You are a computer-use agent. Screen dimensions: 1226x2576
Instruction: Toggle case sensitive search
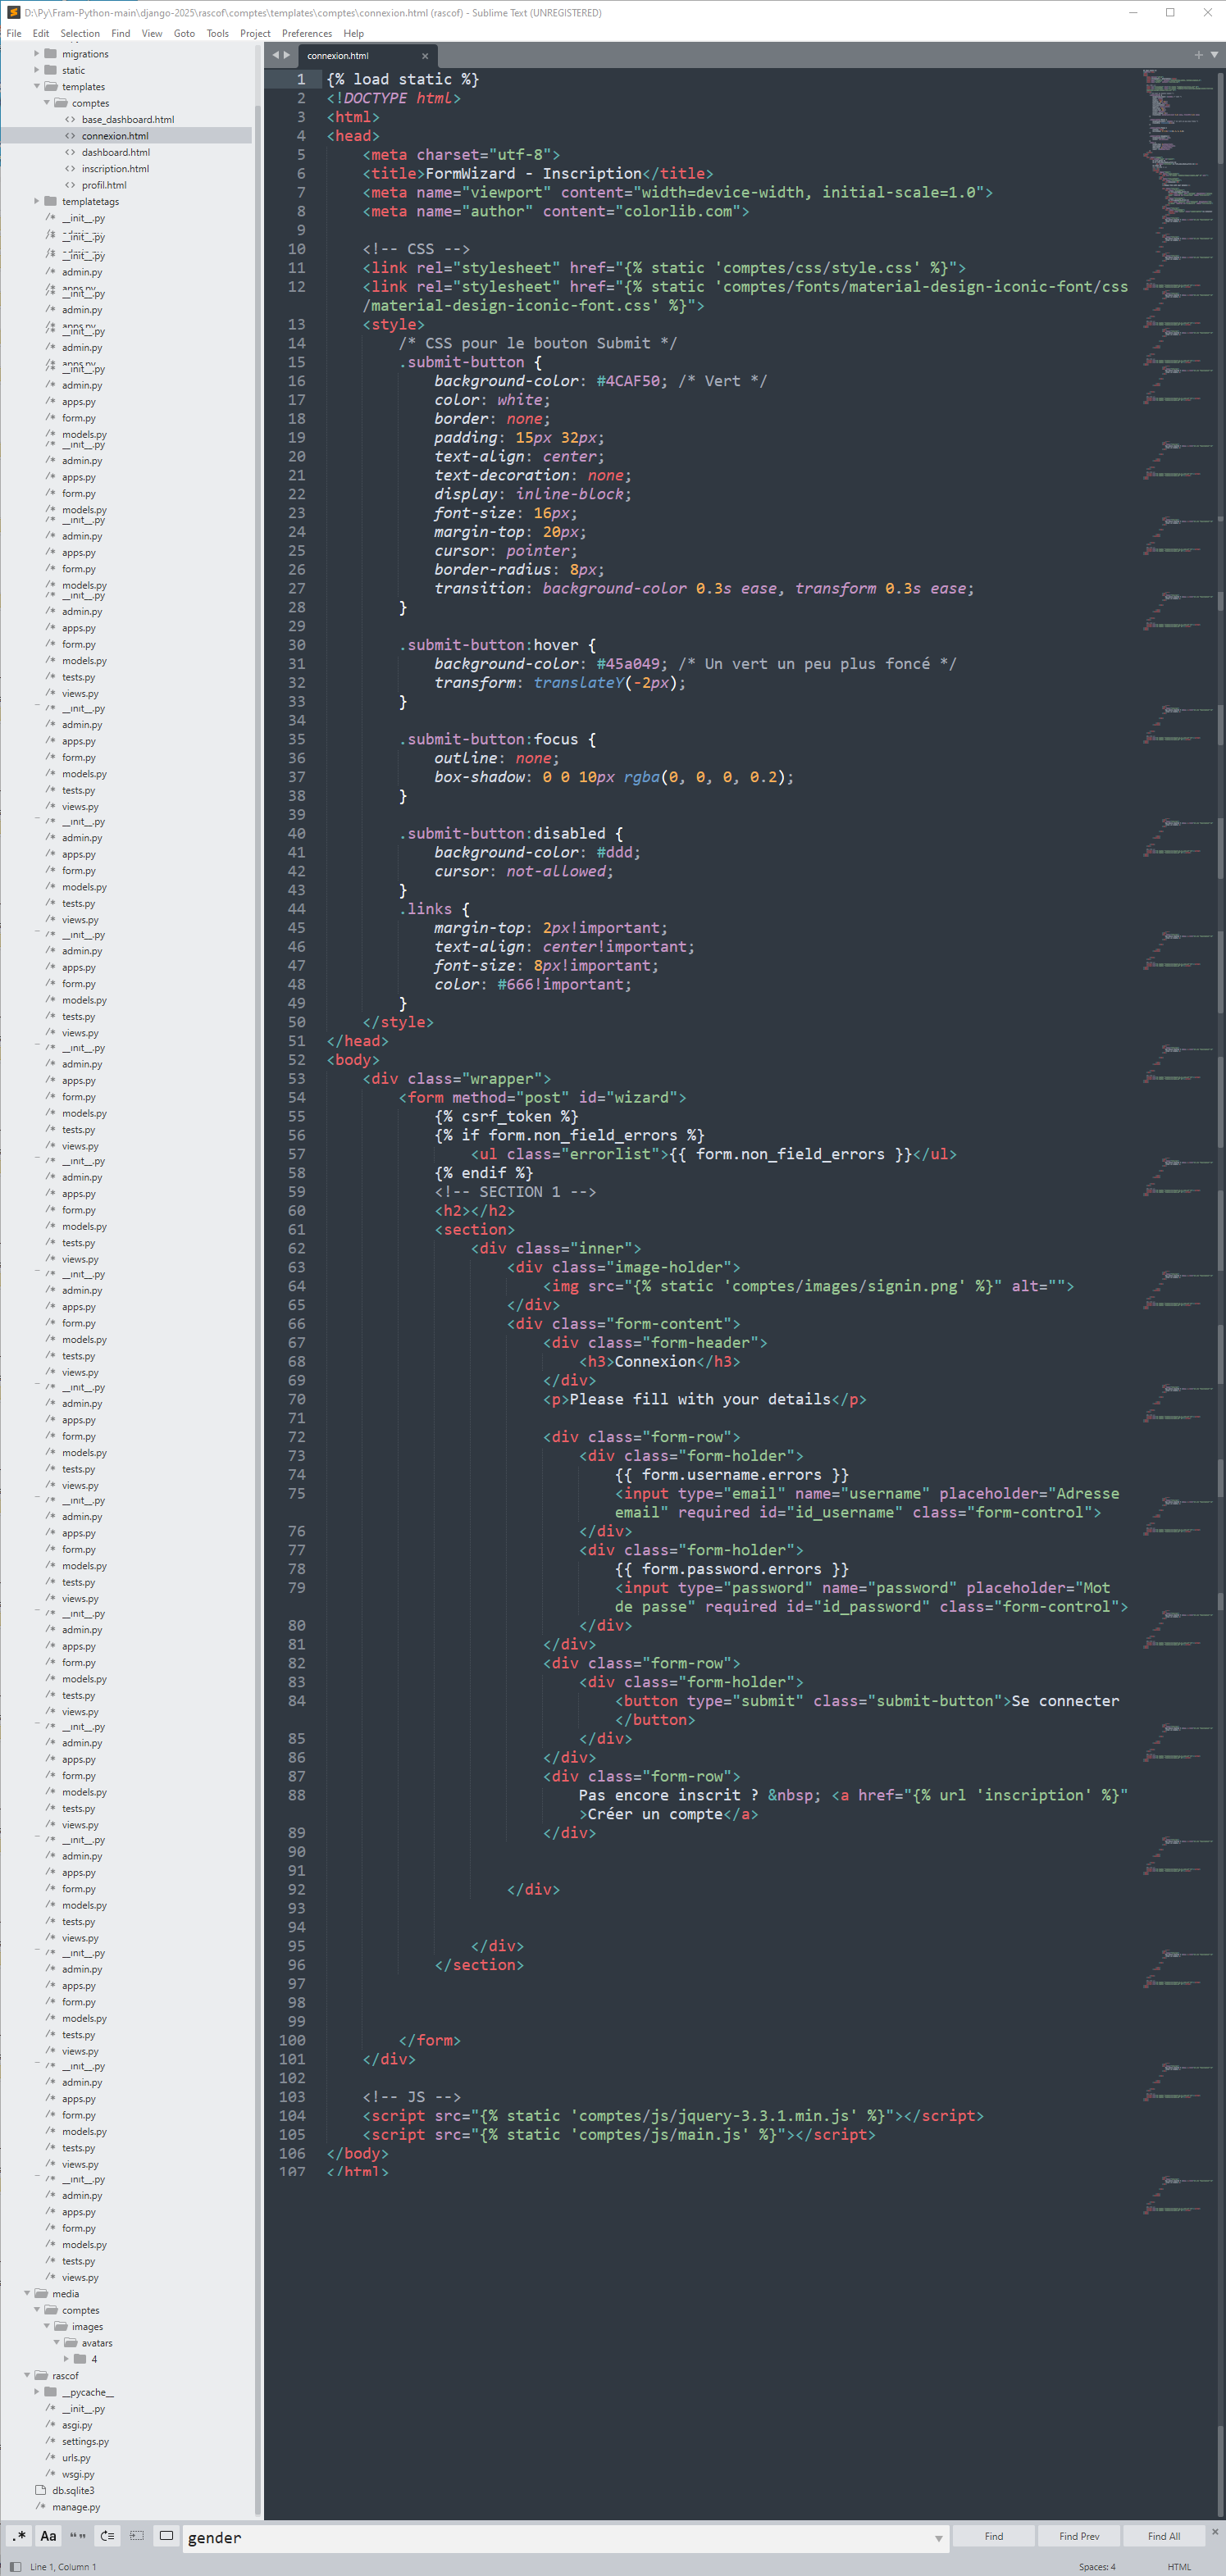48,2537
